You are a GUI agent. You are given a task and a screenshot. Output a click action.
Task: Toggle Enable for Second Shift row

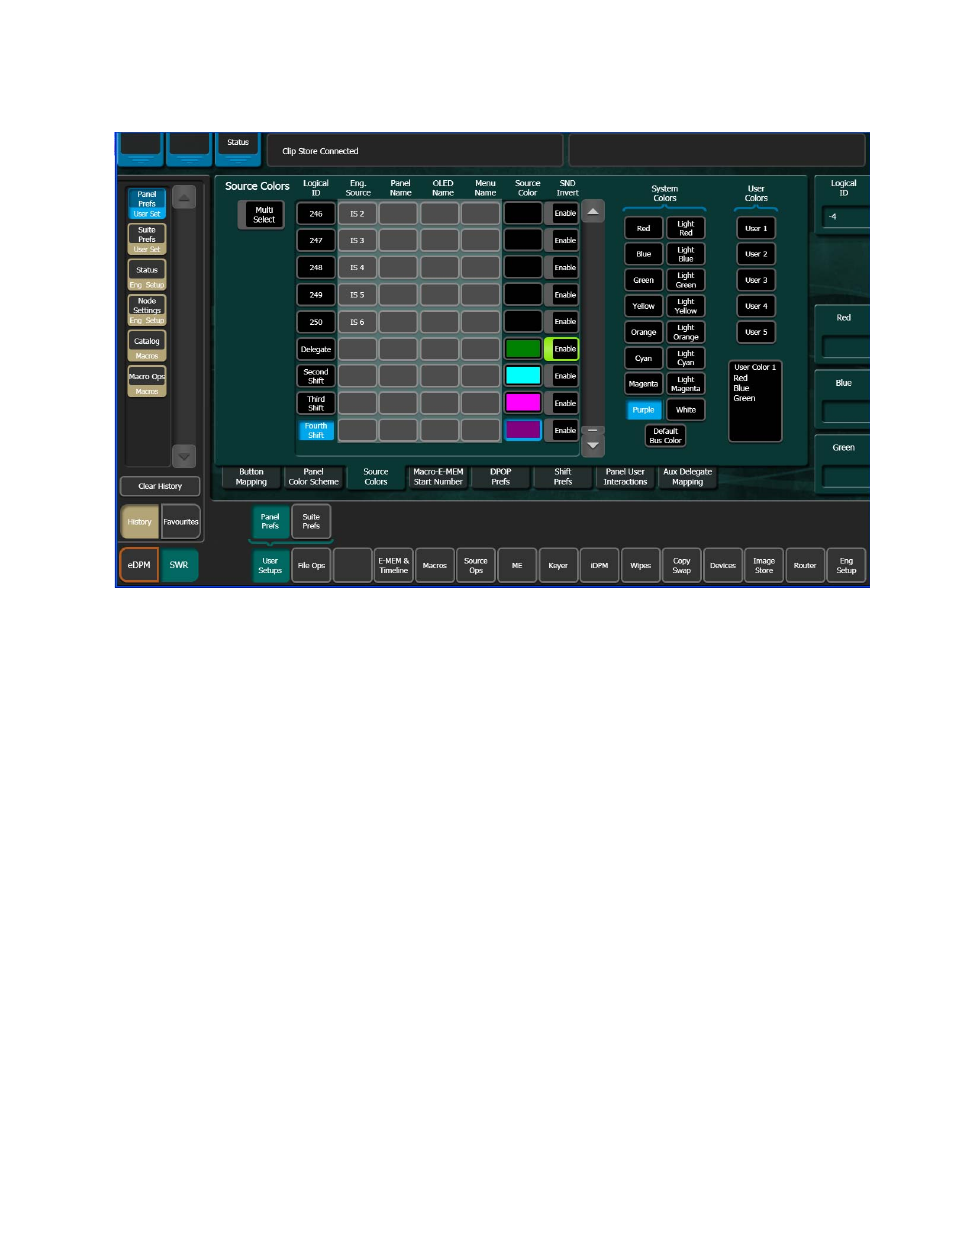[x=563, y=376]
